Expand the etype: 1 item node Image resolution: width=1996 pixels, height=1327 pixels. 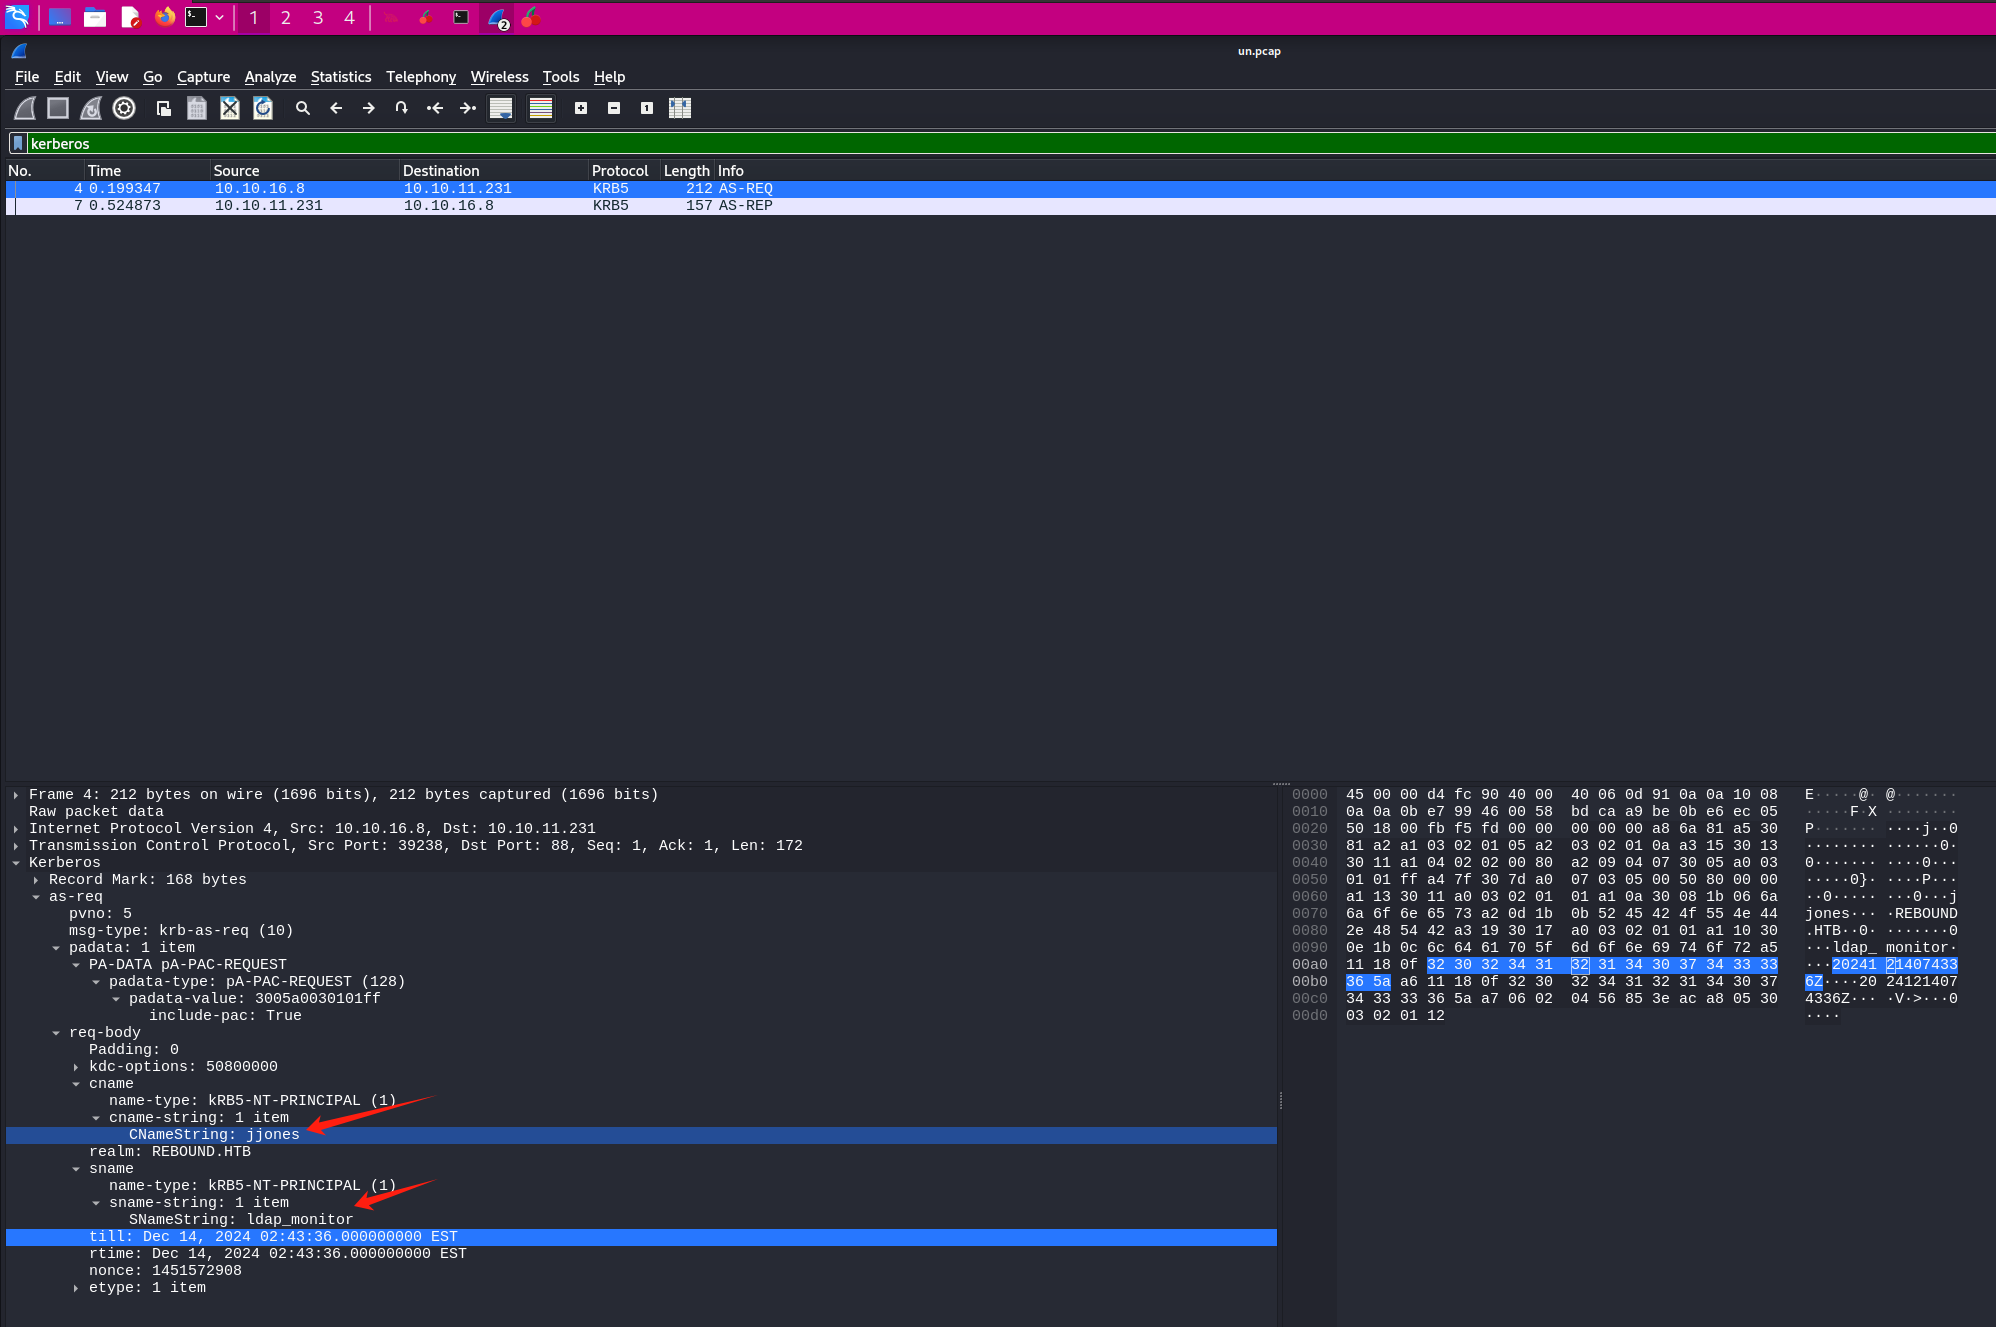pyautogui.click(x=76, y=1288)
